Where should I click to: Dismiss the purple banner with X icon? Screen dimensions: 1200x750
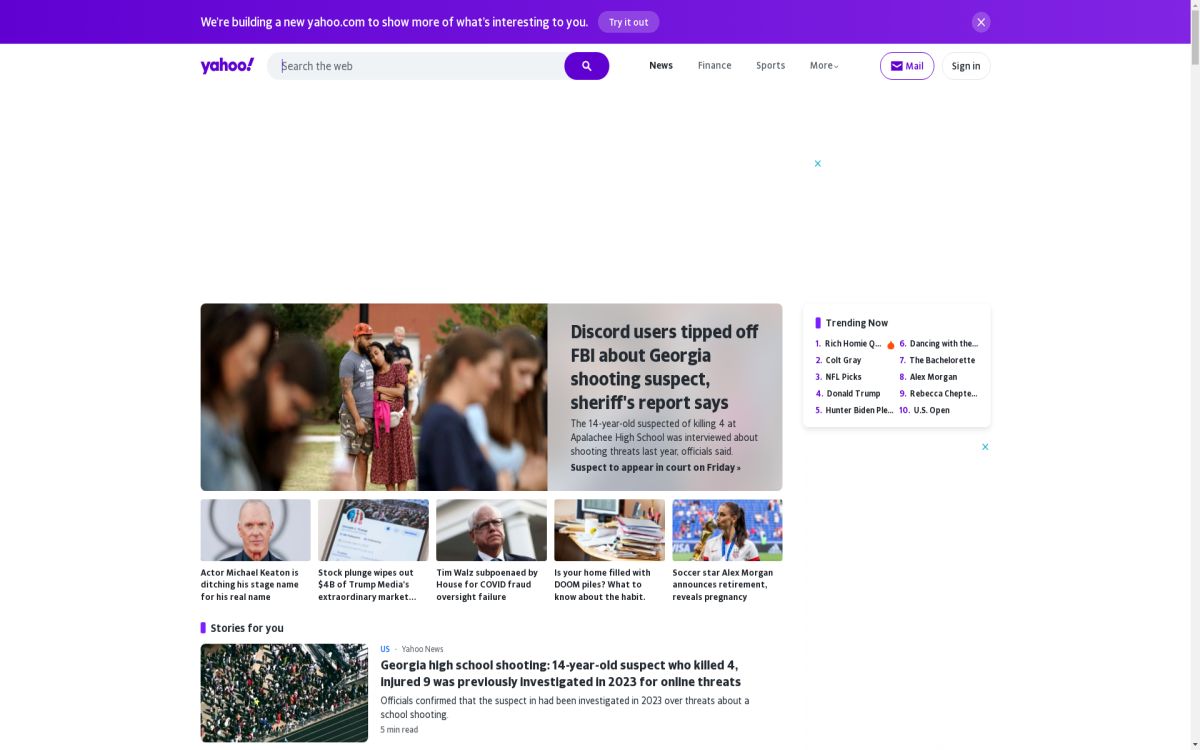click(981, 22)
